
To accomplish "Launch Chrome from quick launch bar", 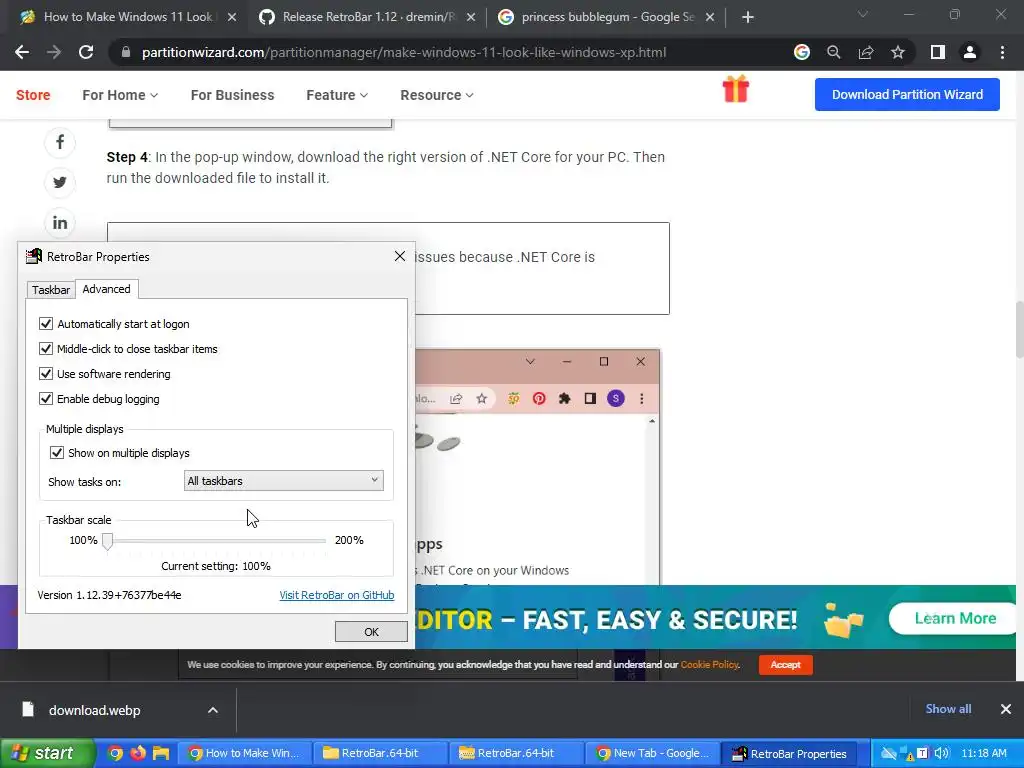I will coord(115,753).
